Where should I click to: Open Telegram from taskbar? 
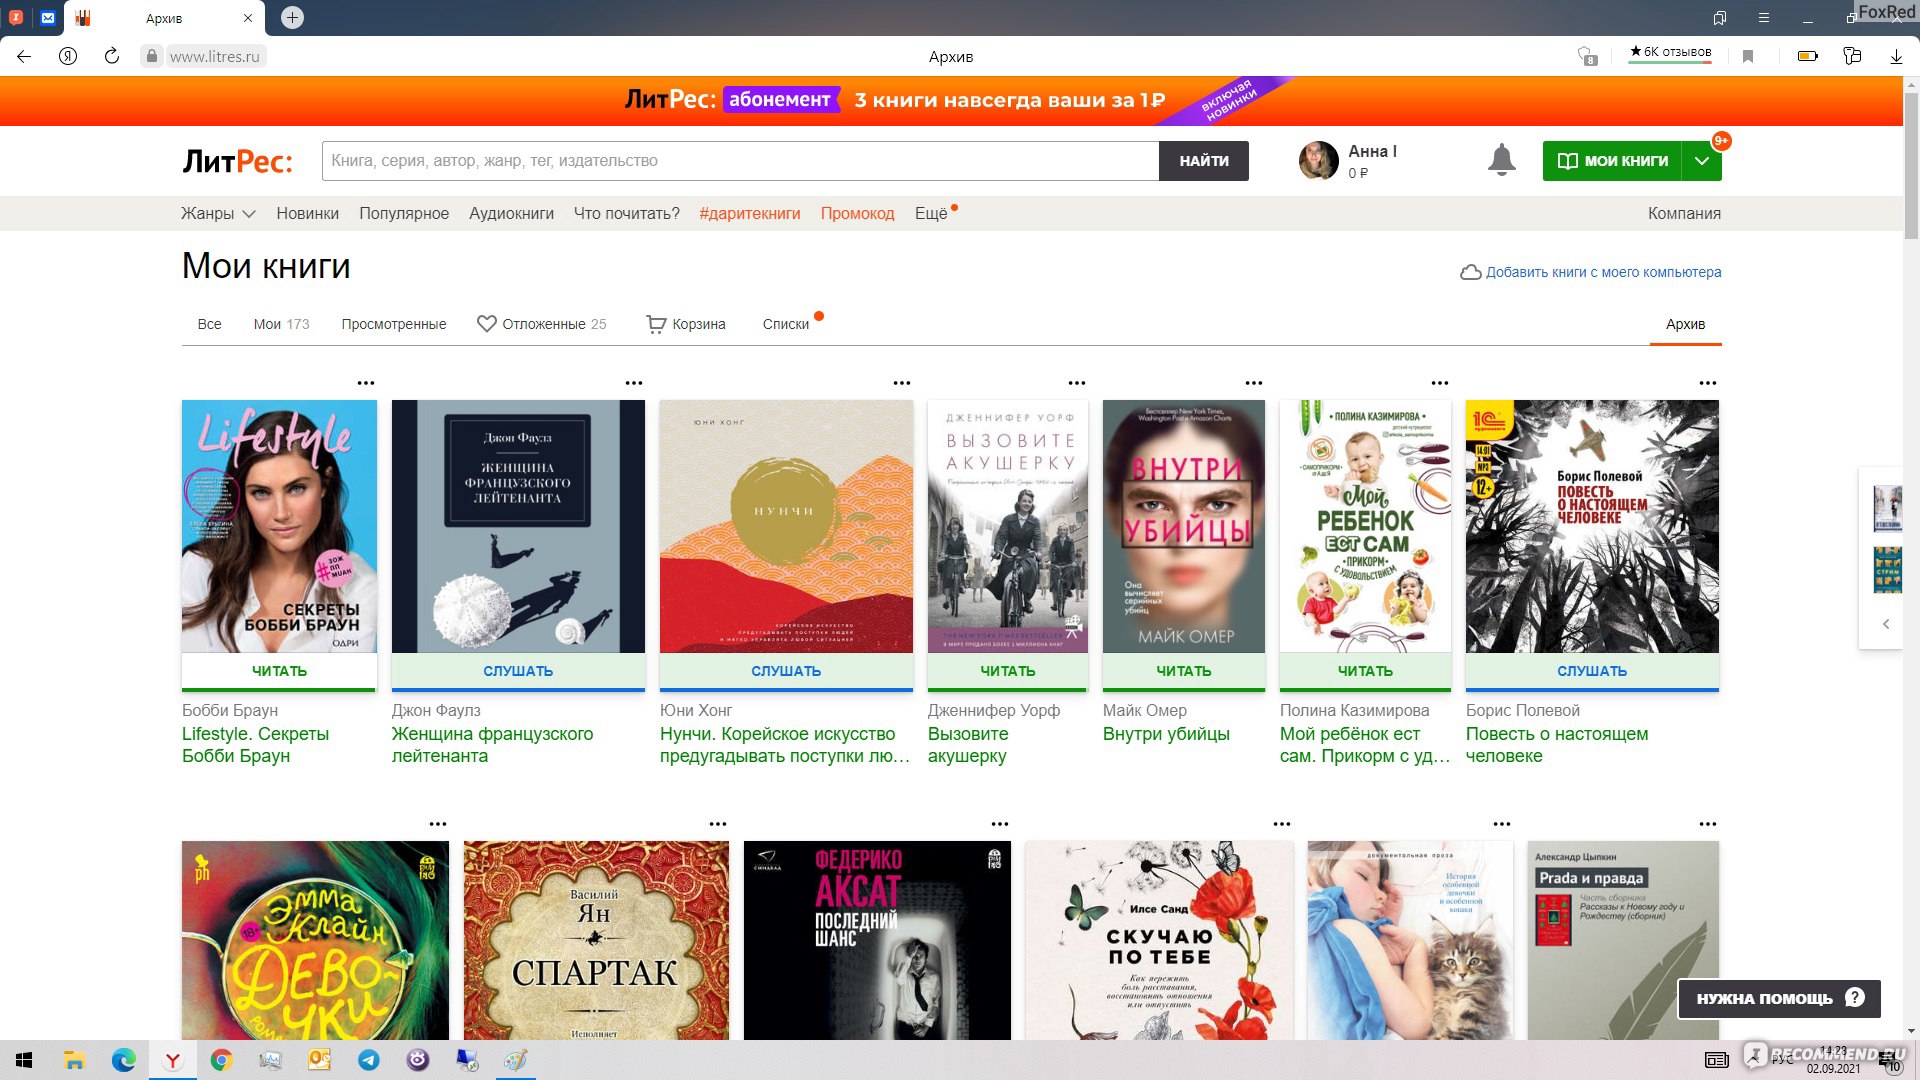[369, 1060]
